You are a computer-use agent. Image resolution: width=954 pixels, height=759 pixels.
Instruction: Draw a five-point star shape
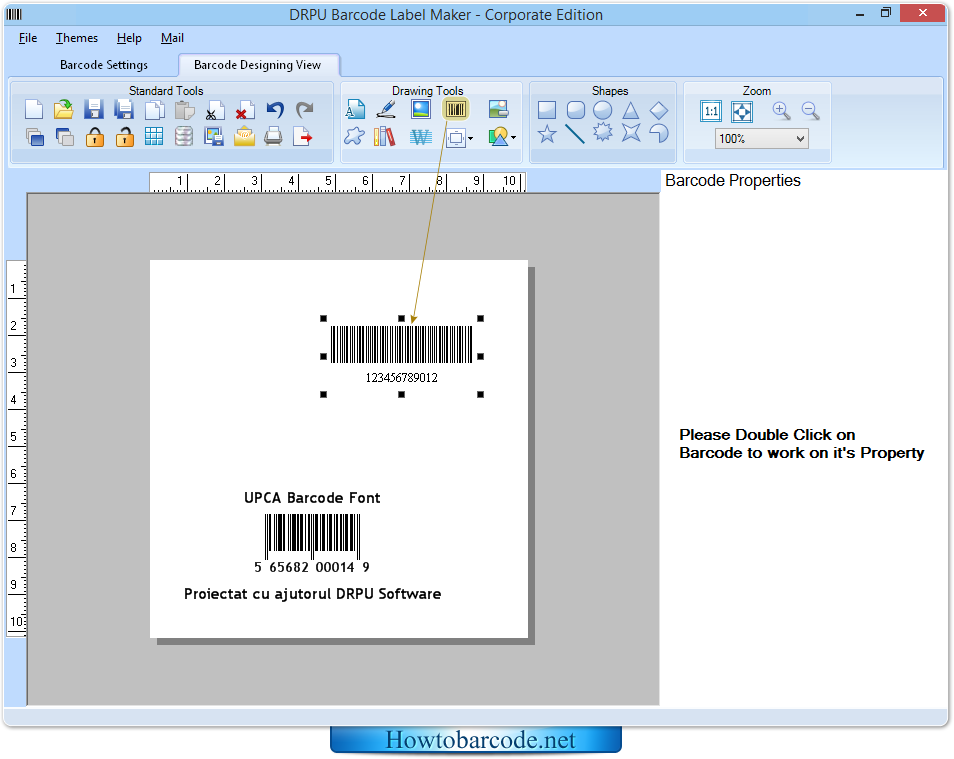[547, 134]
